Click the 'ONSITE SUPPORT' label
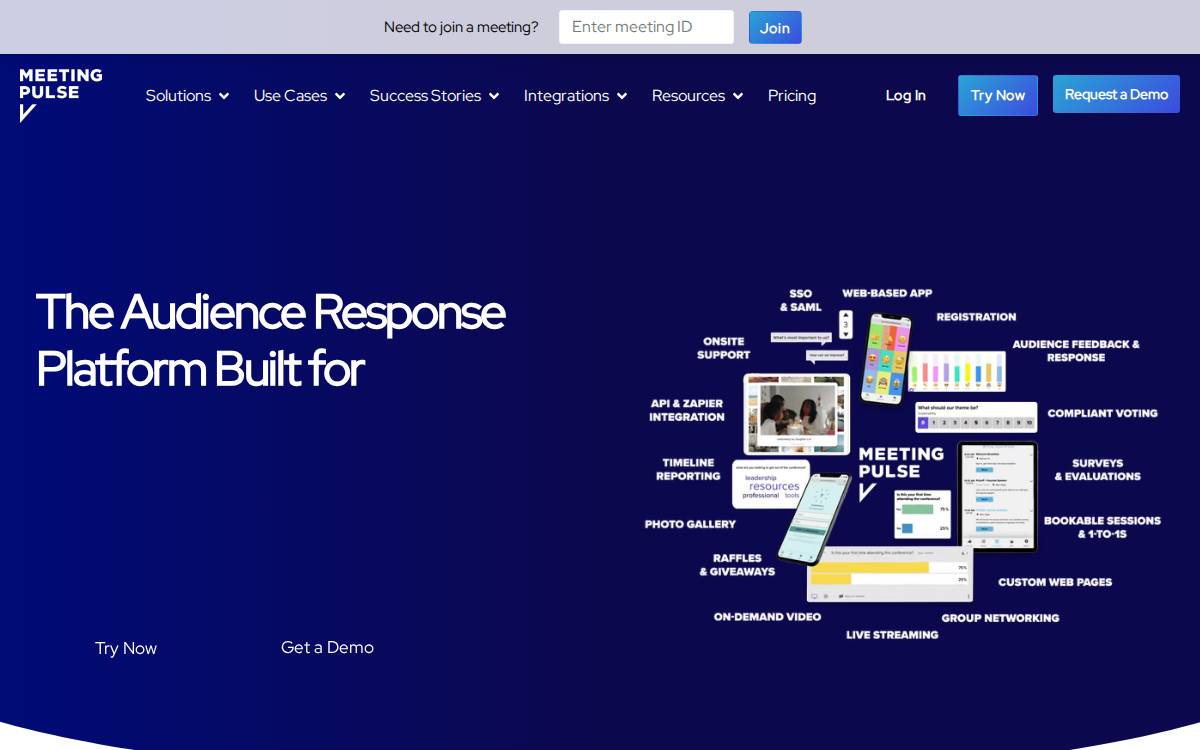This screenshot has width=1200, height=750. (x=724, y=348)
